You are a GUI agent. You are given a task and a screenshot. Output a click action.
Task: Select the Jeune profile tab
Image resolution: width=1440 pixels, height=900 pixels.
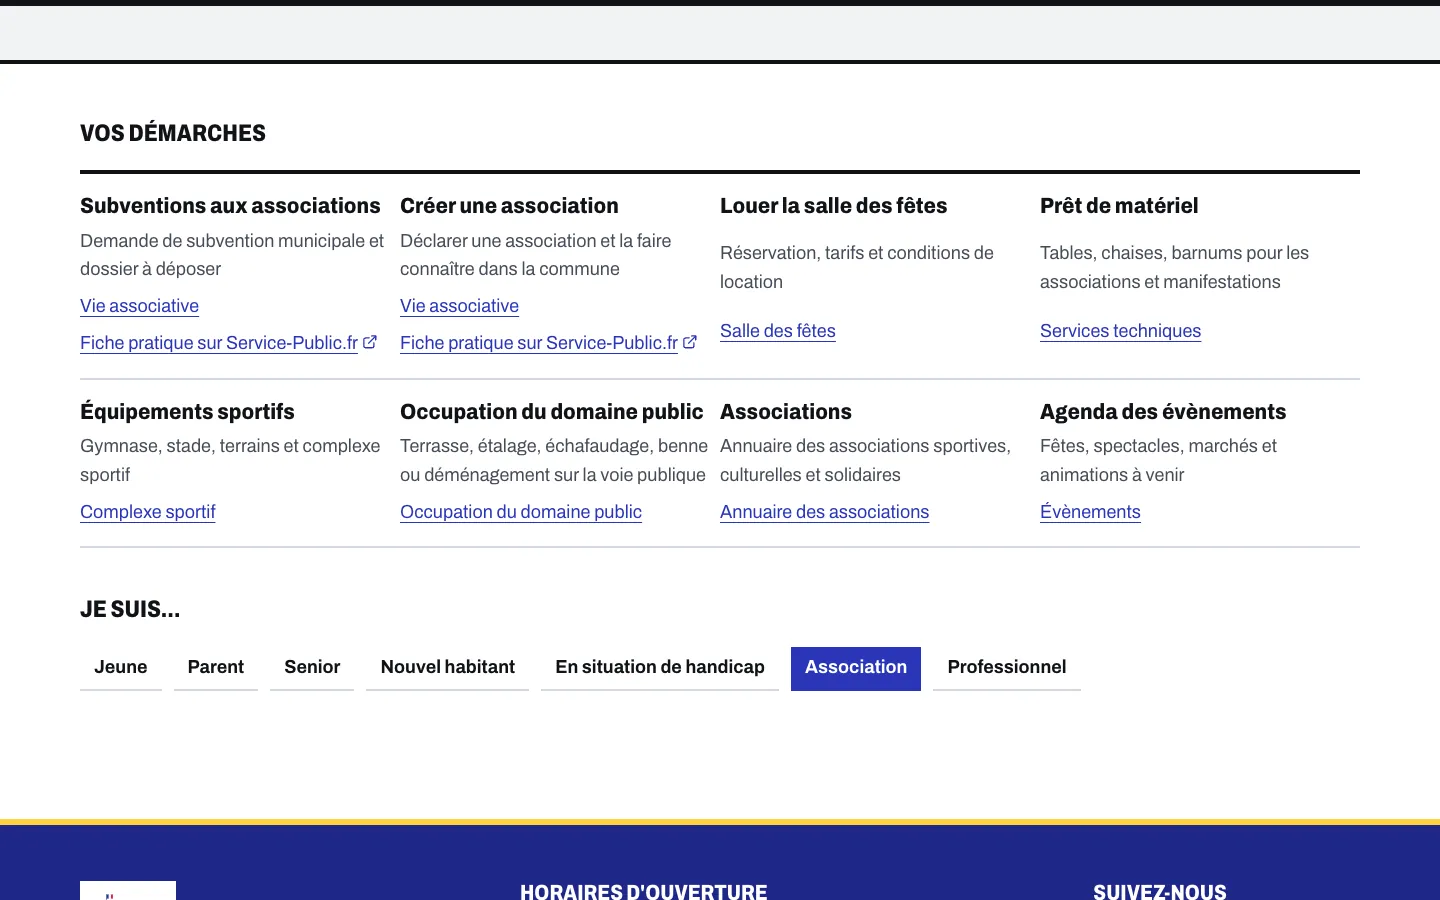pyautogui.click(x=121, y=667)
